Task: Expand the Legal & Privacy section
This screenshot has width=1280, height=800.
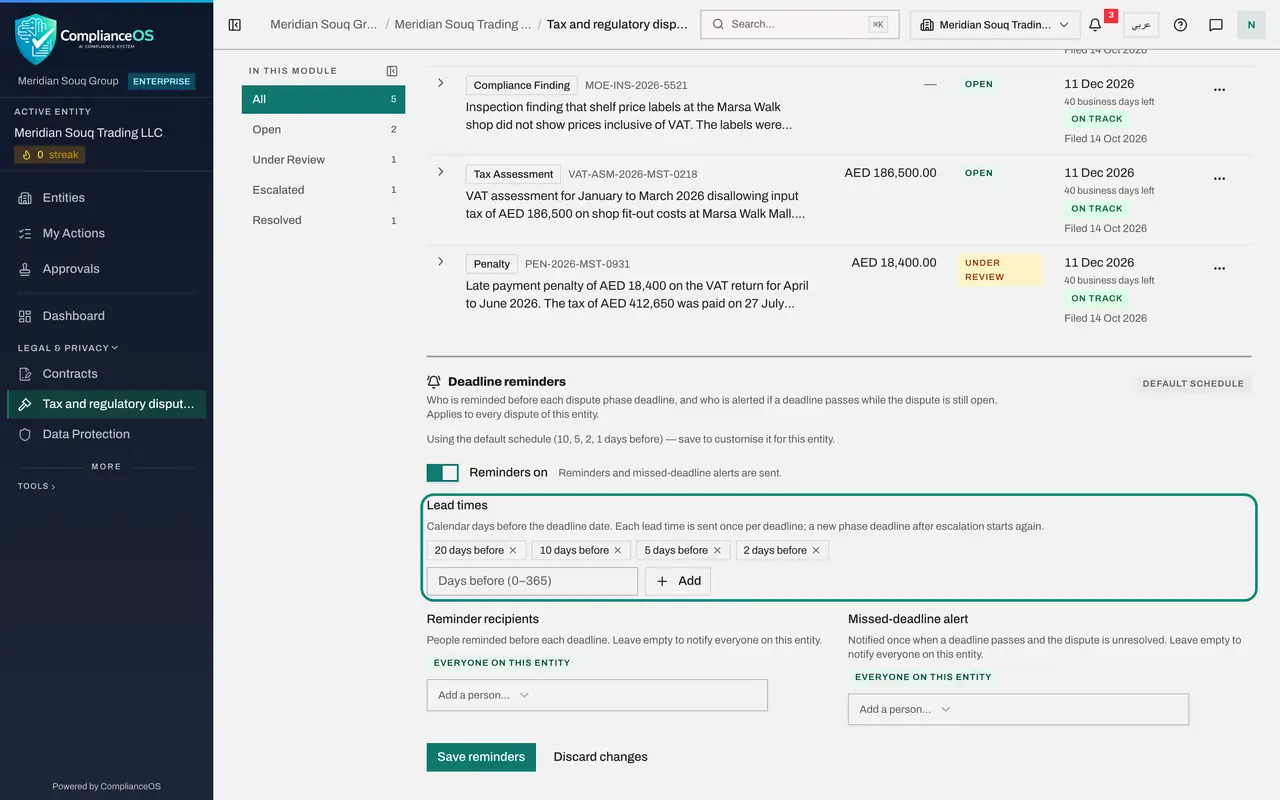Action: 68,348
